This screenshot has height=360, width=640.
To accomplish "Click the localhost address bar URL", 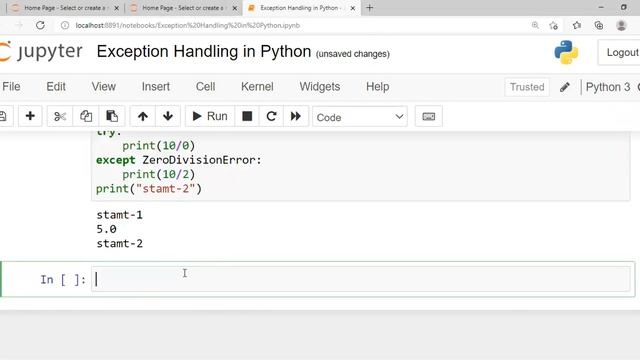I will pos(188,25).
